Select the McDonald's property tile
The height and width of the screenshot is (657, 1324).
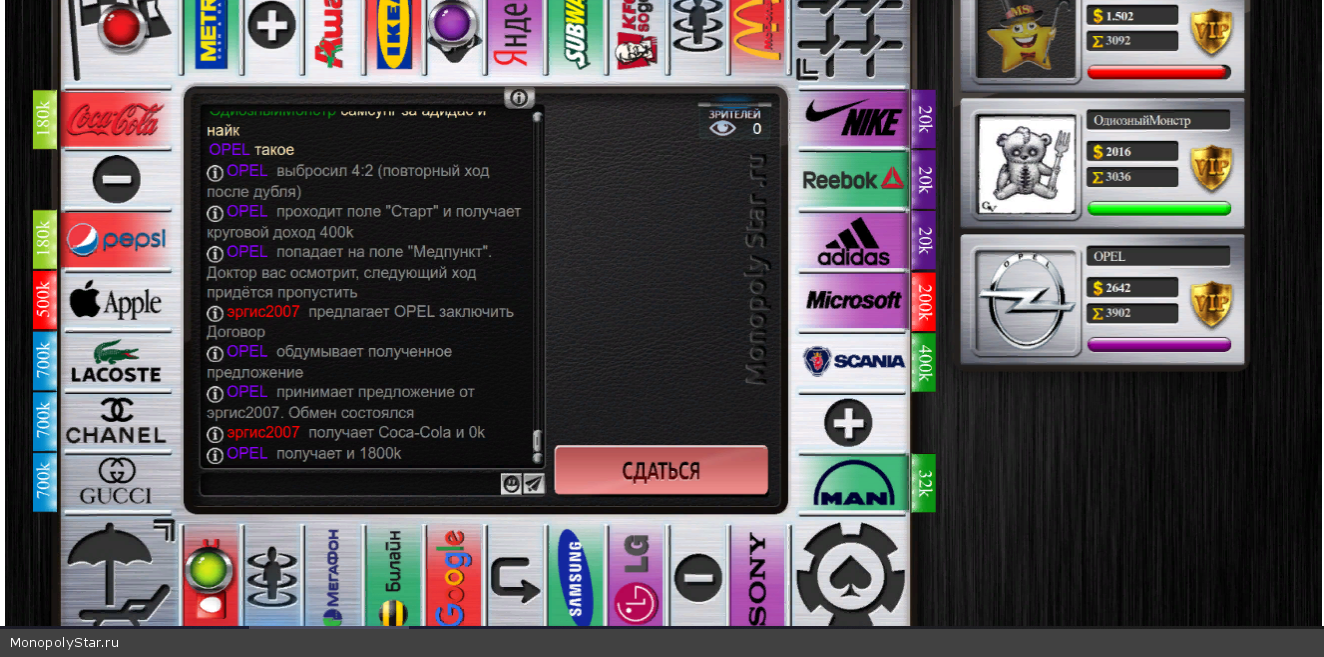758,36
